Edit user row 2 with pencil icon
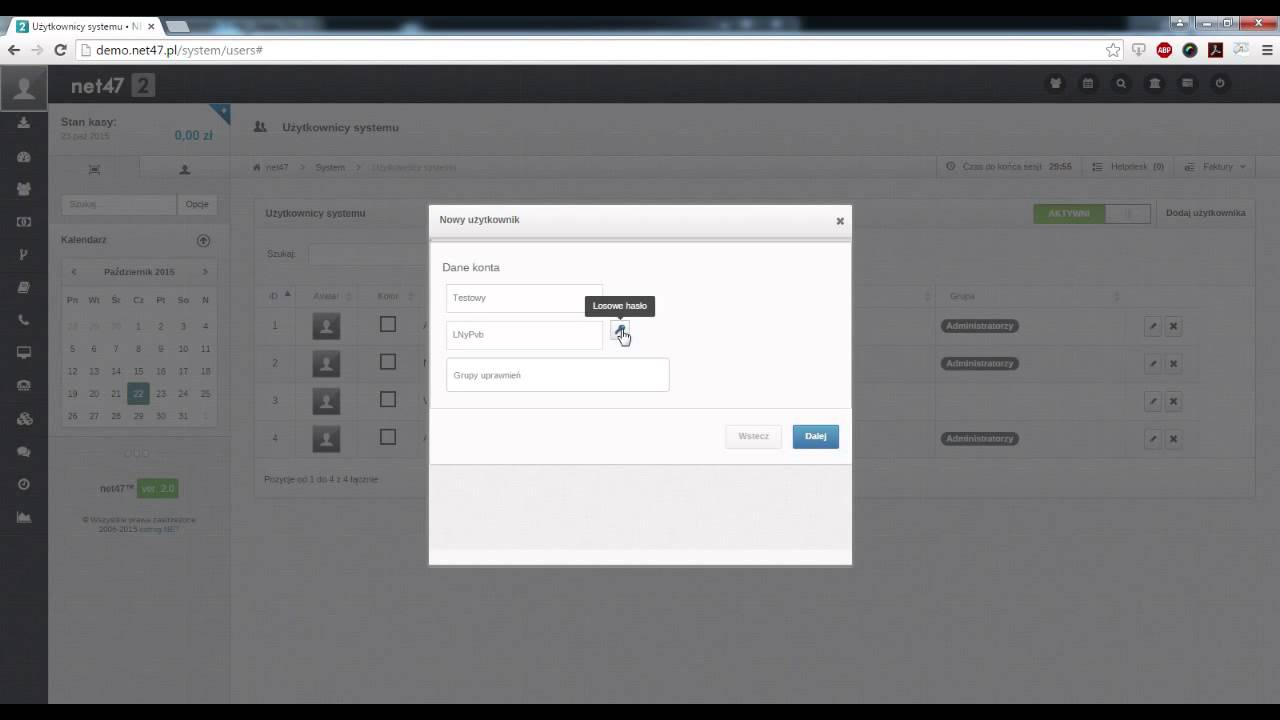 (x=1153, y=363)
